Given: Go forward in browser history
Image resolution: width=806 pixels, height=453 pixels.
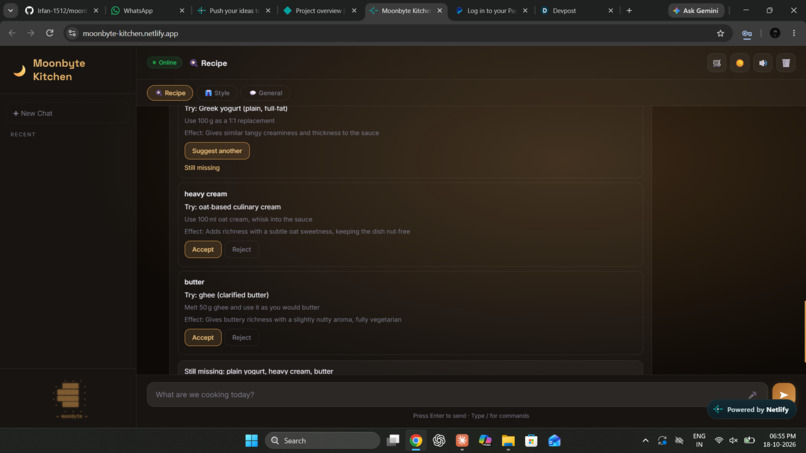Looking at the screenshot, I should pos(31,33).
